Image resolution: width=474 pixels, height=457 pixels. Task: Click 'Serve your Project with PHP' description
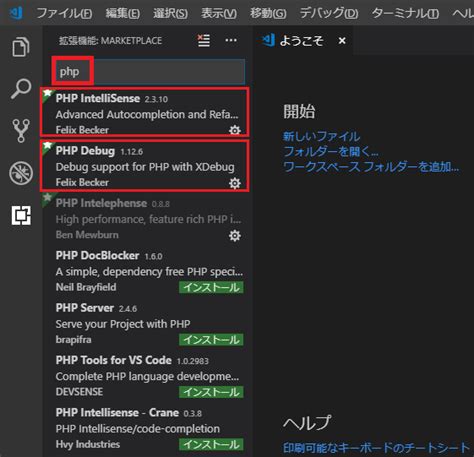pyautogui.click(x=123, y=324)
